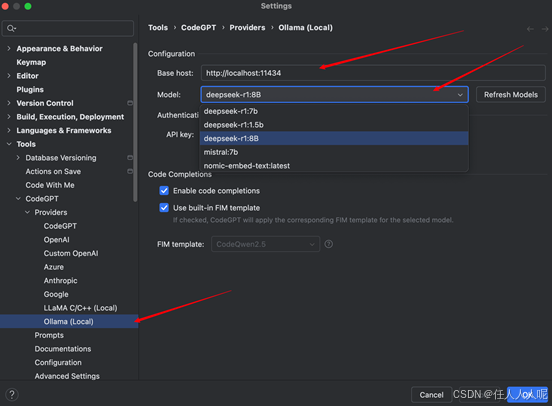The image size is (552, 406).
Task: Open the FIM template dropdown
Action: [265, 244]
